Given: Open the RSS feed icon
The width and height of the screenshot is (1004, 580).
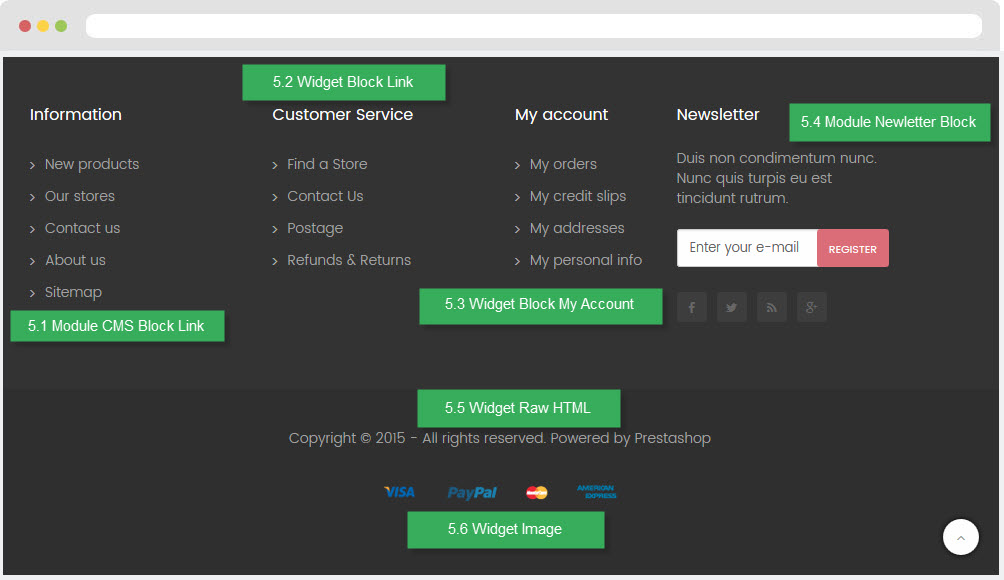Looking at the screenshot, I should tap(771, 308).
